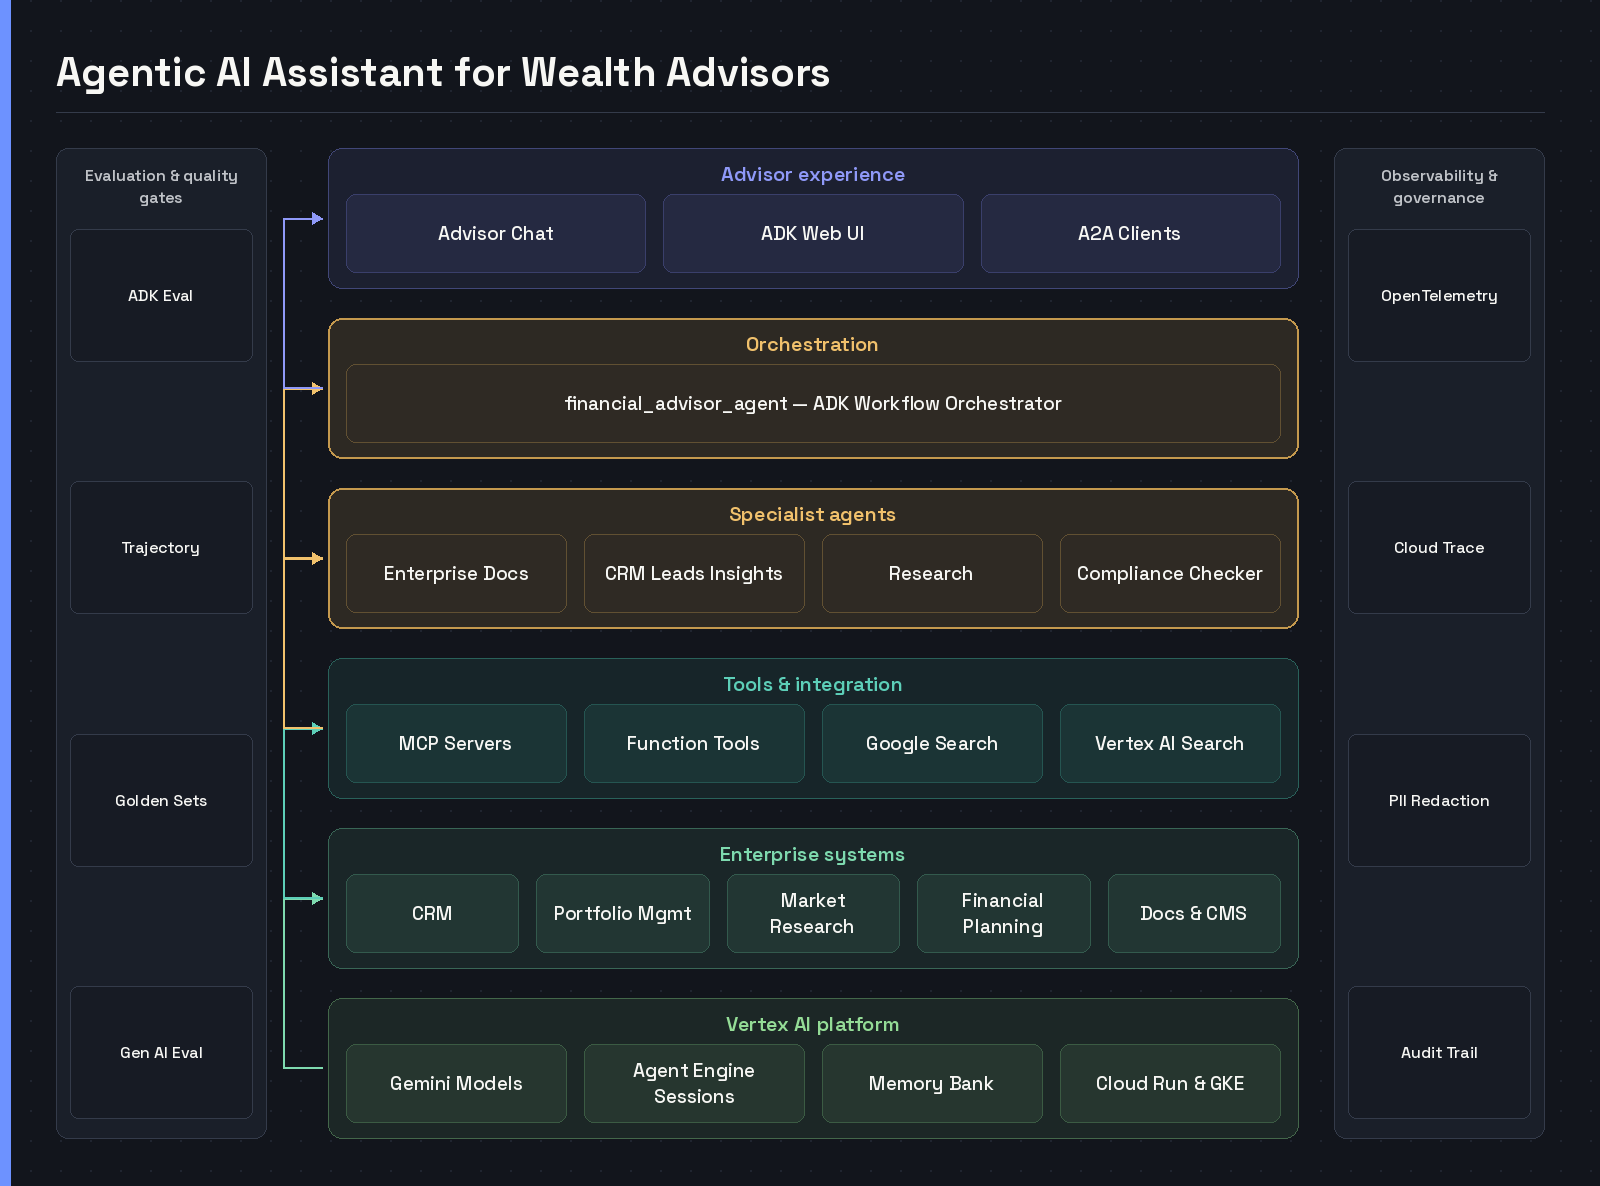Click 'Evaluation & quality gates' panel title
The height and width of the screenshot is (1186, 1600).
(161, 186)
